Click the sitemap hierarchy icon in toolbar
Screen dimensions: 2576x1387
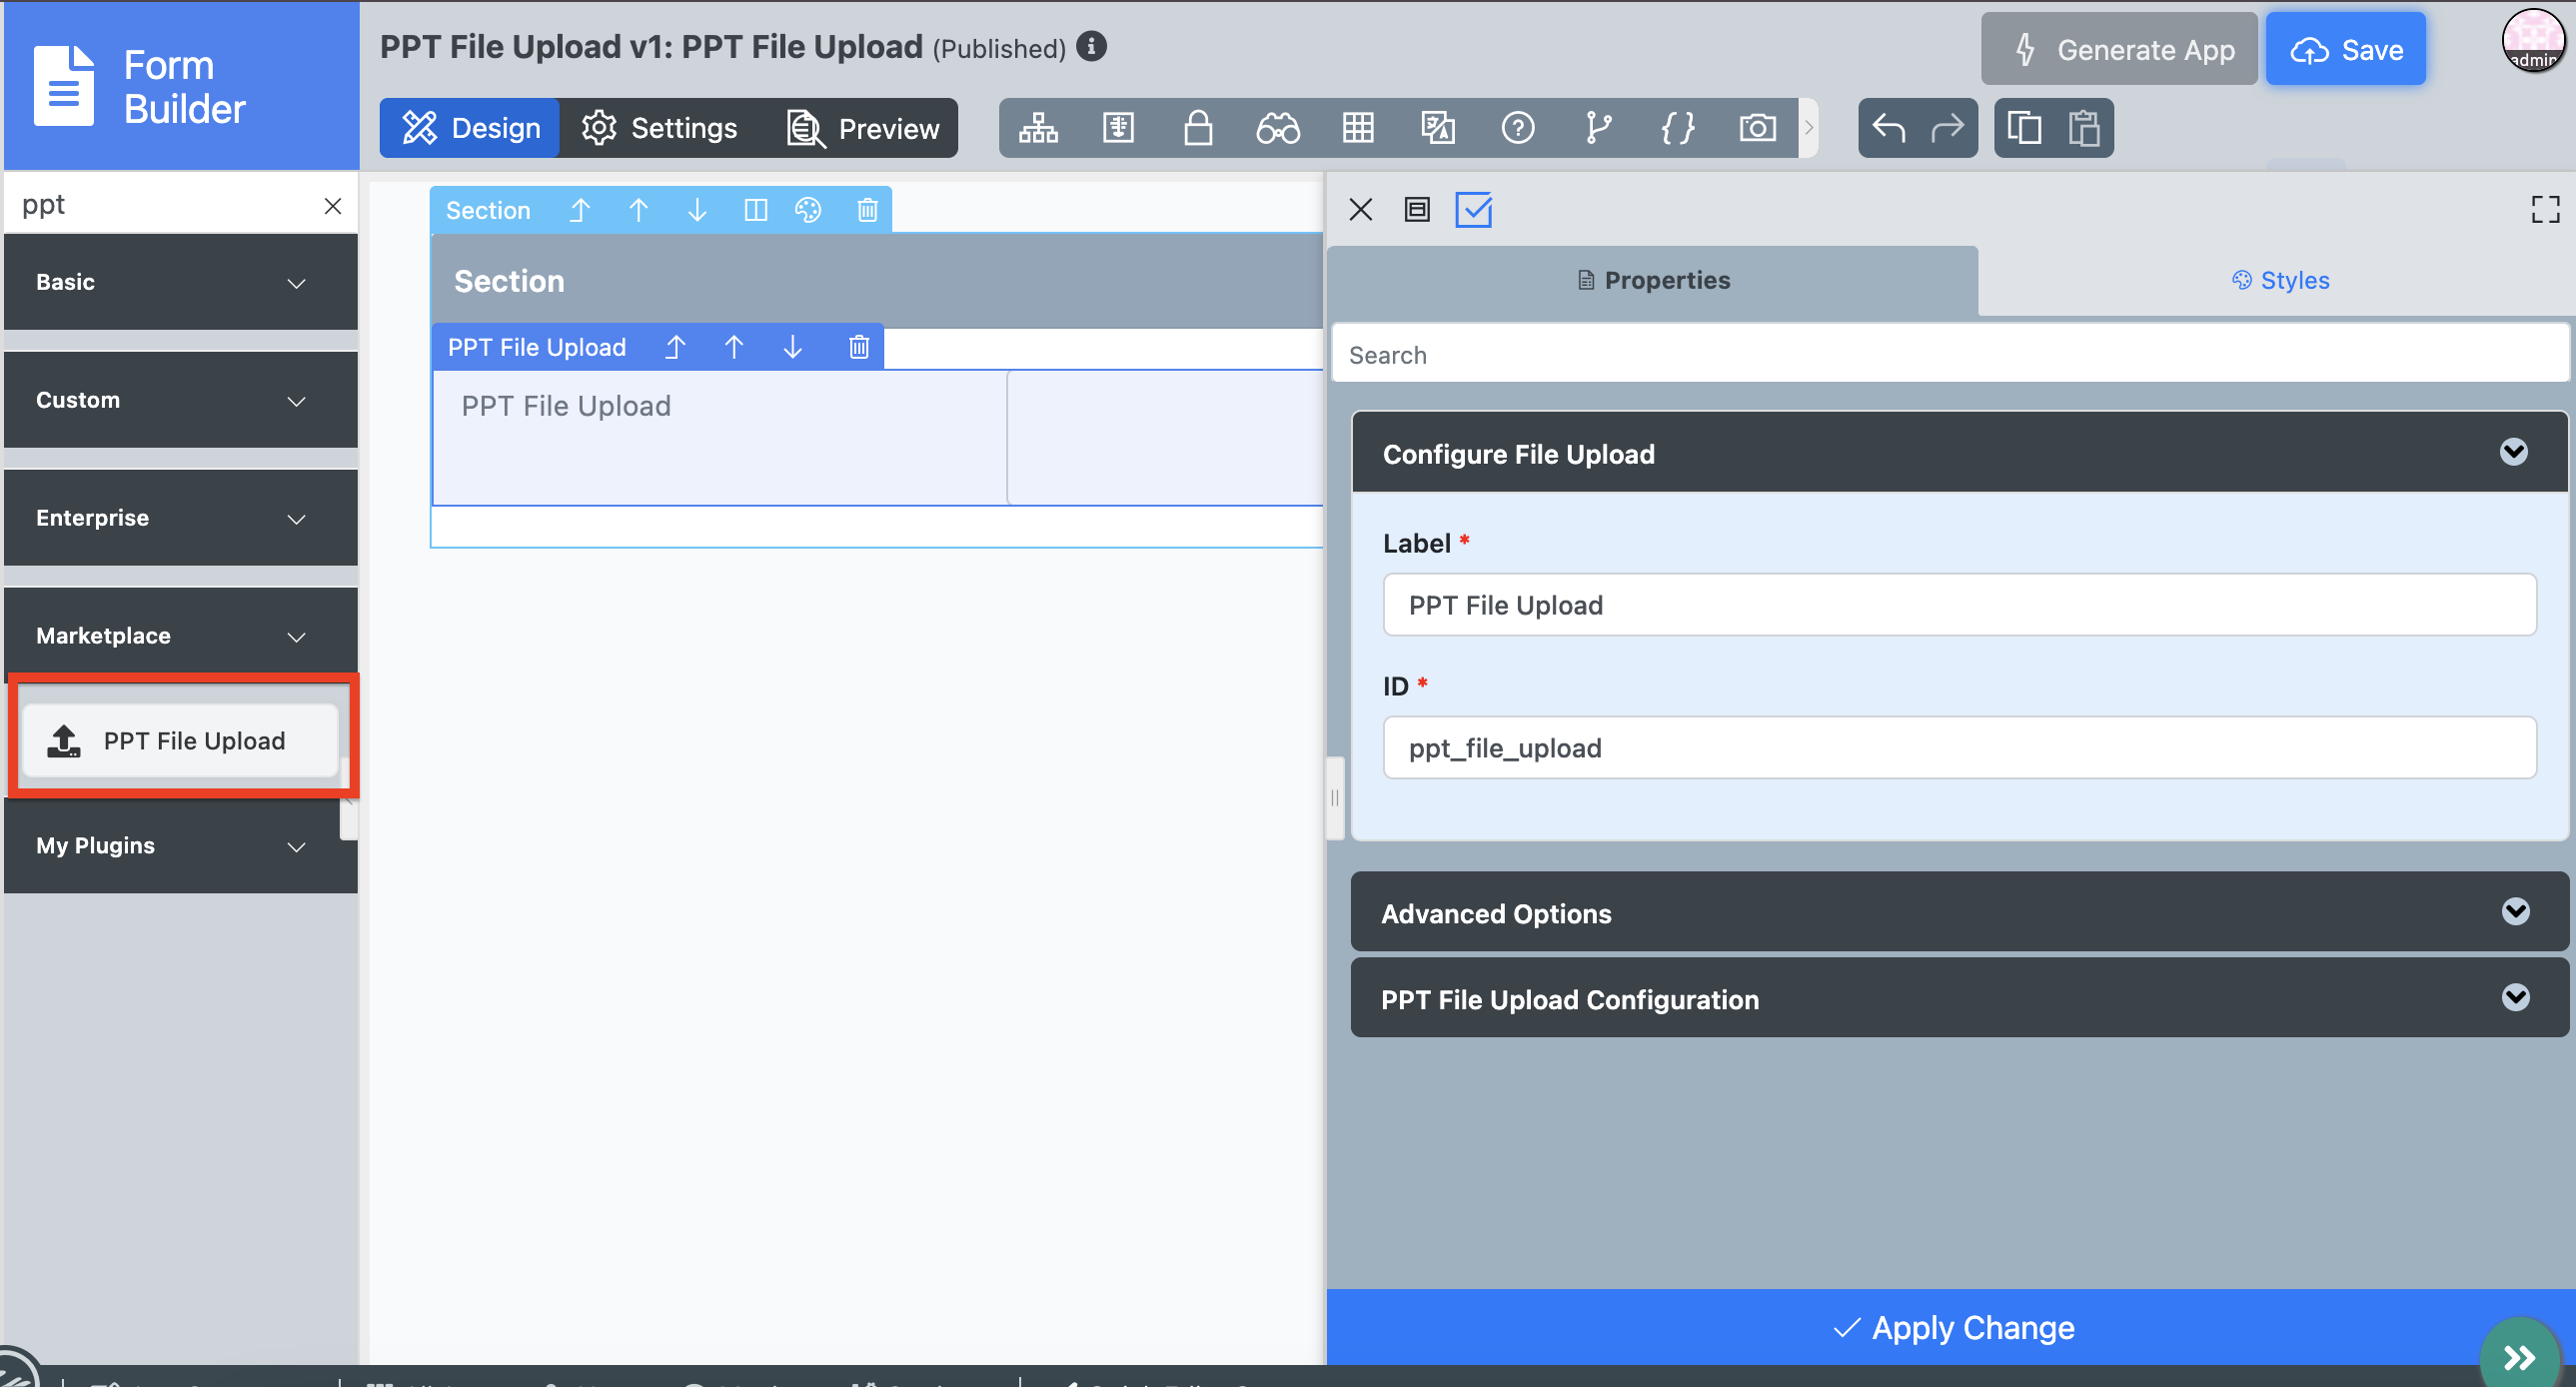pyautogui.click(x=1038, y=128)
